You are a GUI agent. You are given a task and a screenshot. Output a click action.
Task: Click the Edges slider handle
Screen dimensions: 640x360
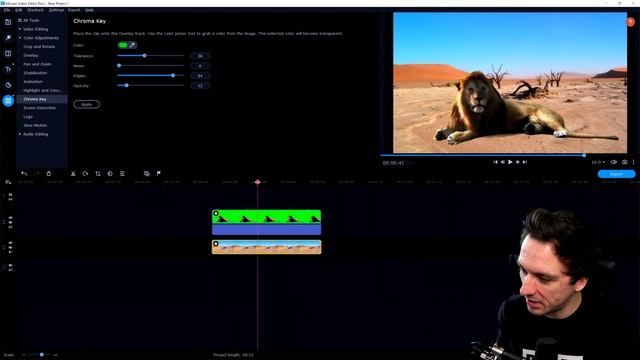(173, 76)
